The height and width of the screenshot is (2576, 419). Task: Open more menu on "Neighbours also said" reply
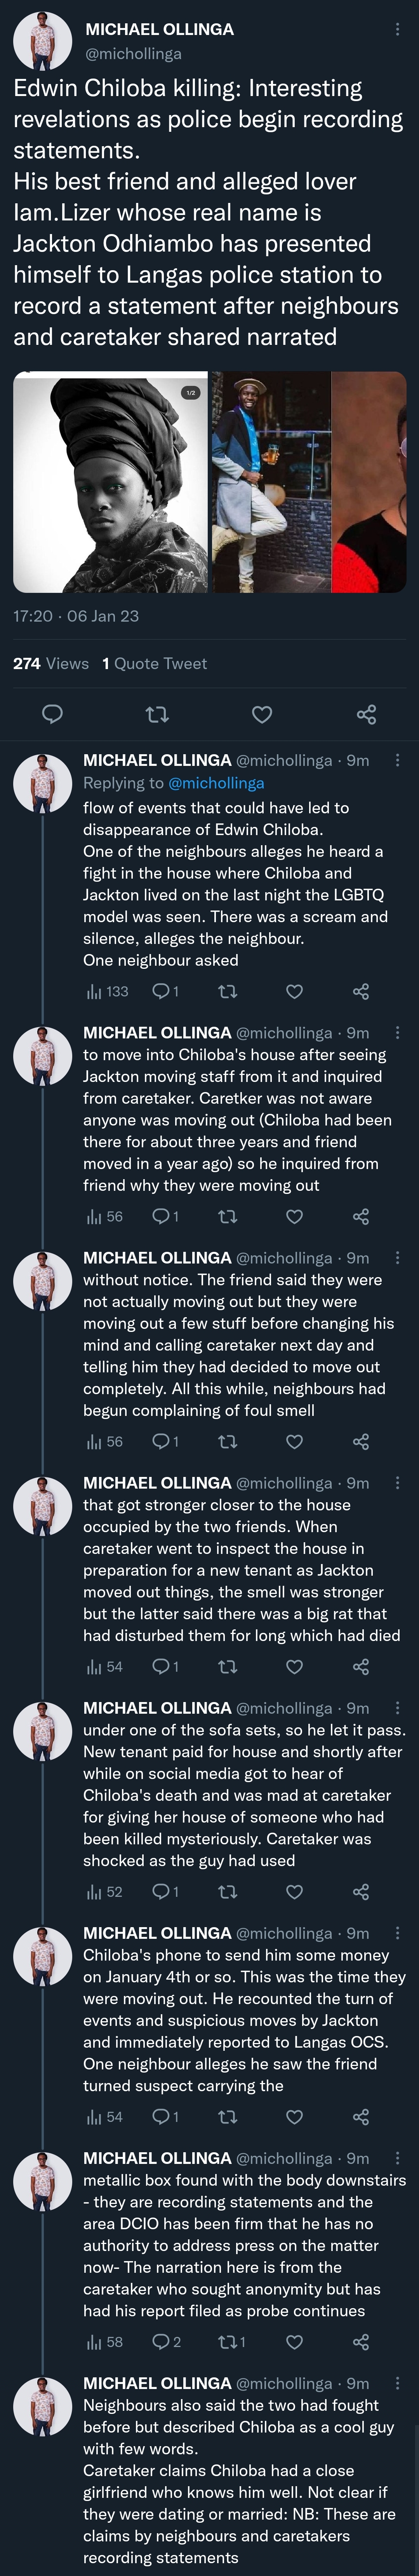coord(397,2384)
